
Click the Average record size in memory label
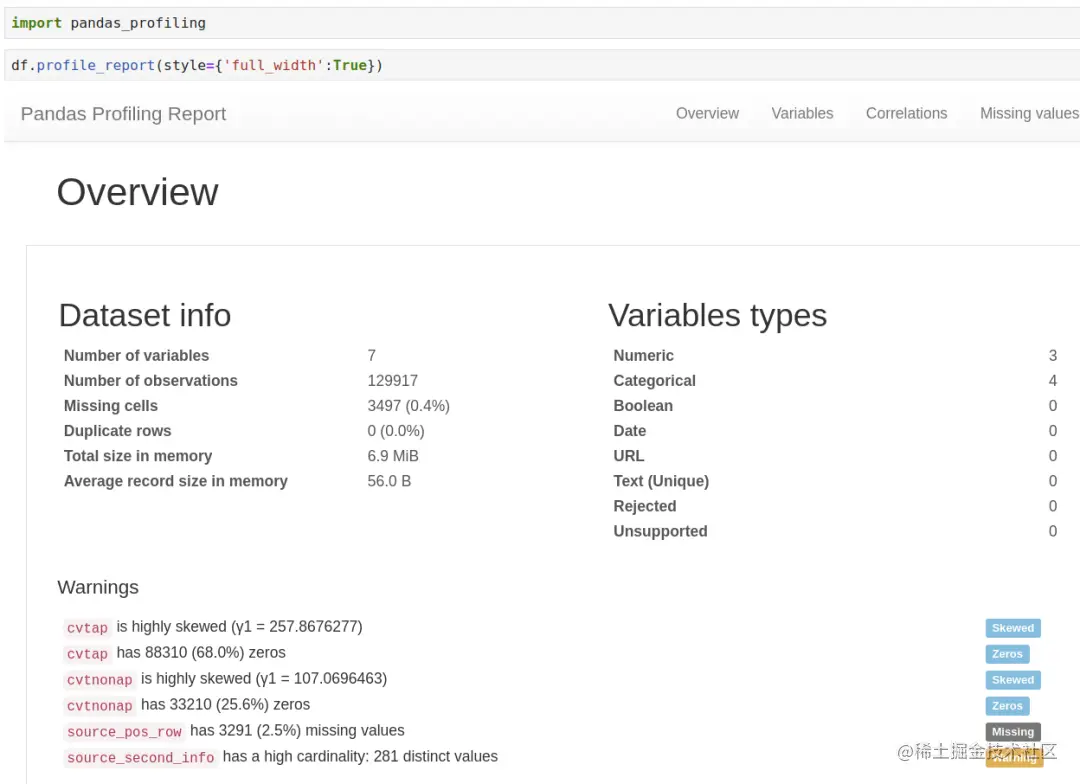(x=176, y=481)
